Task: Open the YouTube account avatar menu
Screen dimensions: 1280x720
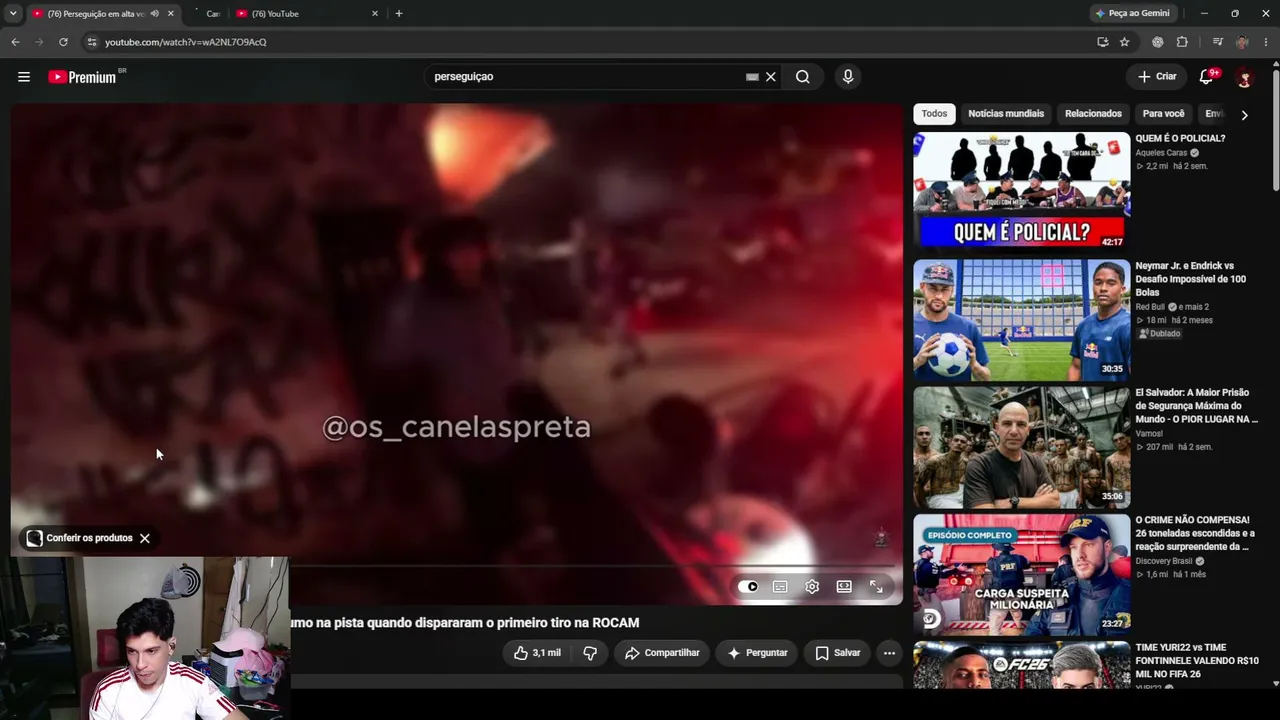Action: point(1244,77)
